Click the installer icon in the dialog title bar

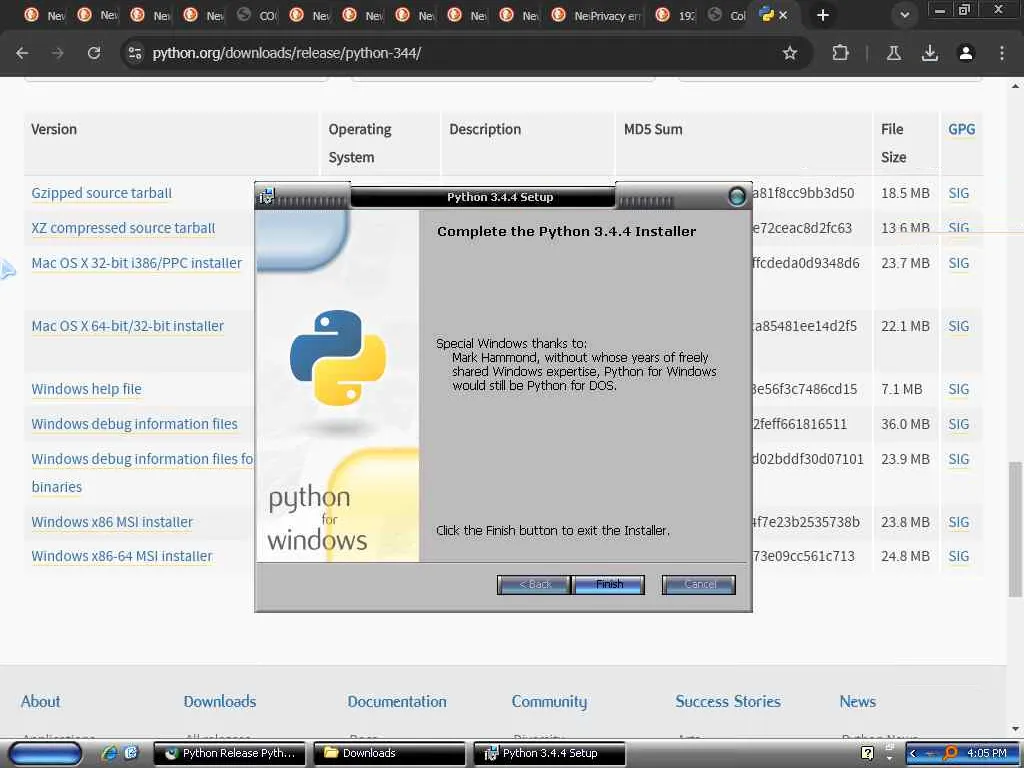[x=266, y=196]
